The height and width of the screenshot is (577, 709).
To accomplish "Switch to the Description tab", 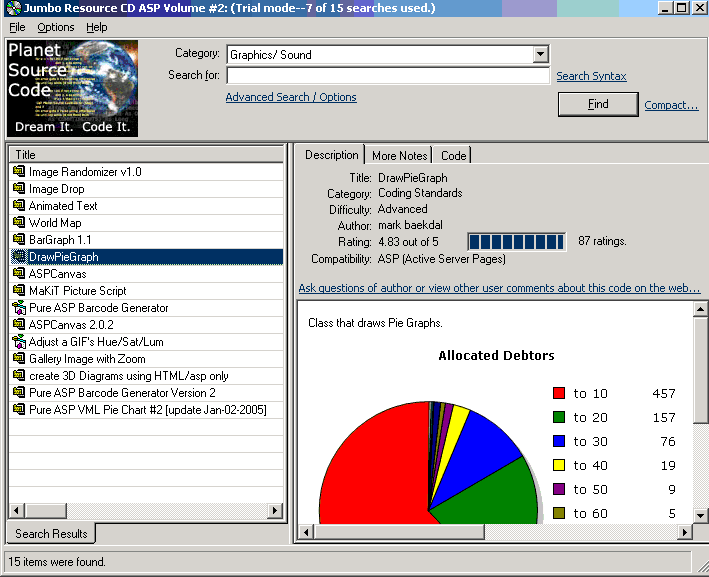I will (x=331, y=155).
